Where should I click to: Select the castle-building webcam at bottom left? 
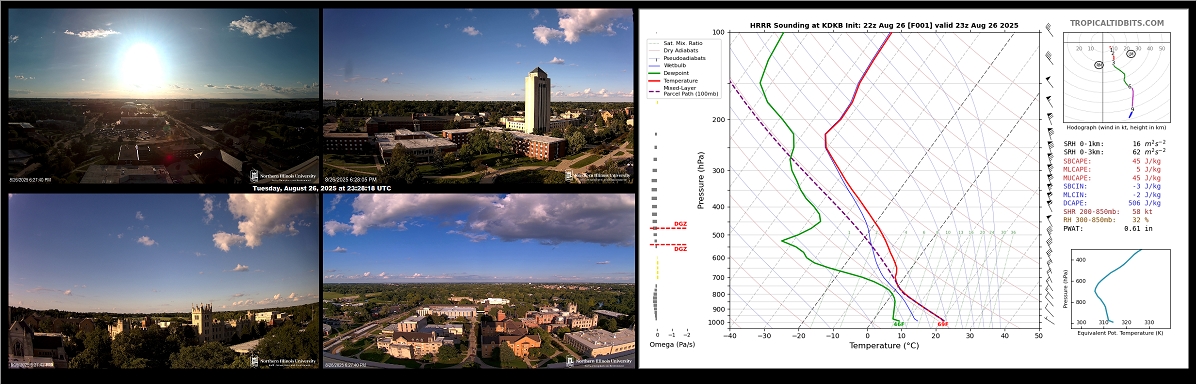163,281
